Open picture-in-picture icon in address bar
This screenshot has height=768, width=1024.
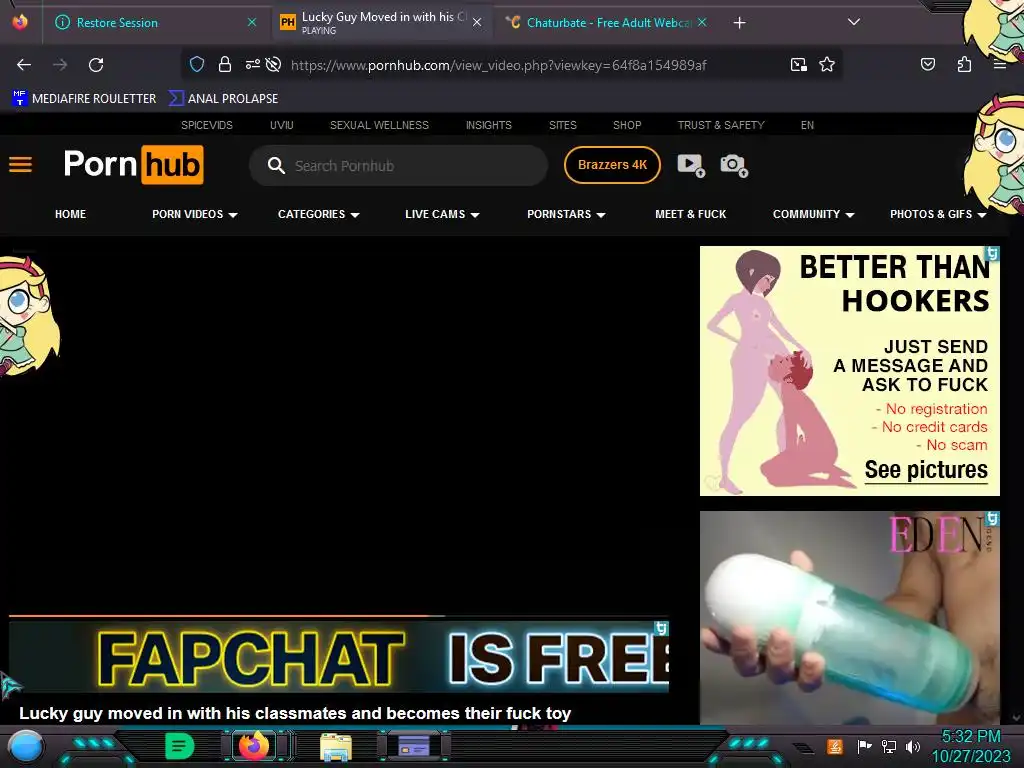799,64
